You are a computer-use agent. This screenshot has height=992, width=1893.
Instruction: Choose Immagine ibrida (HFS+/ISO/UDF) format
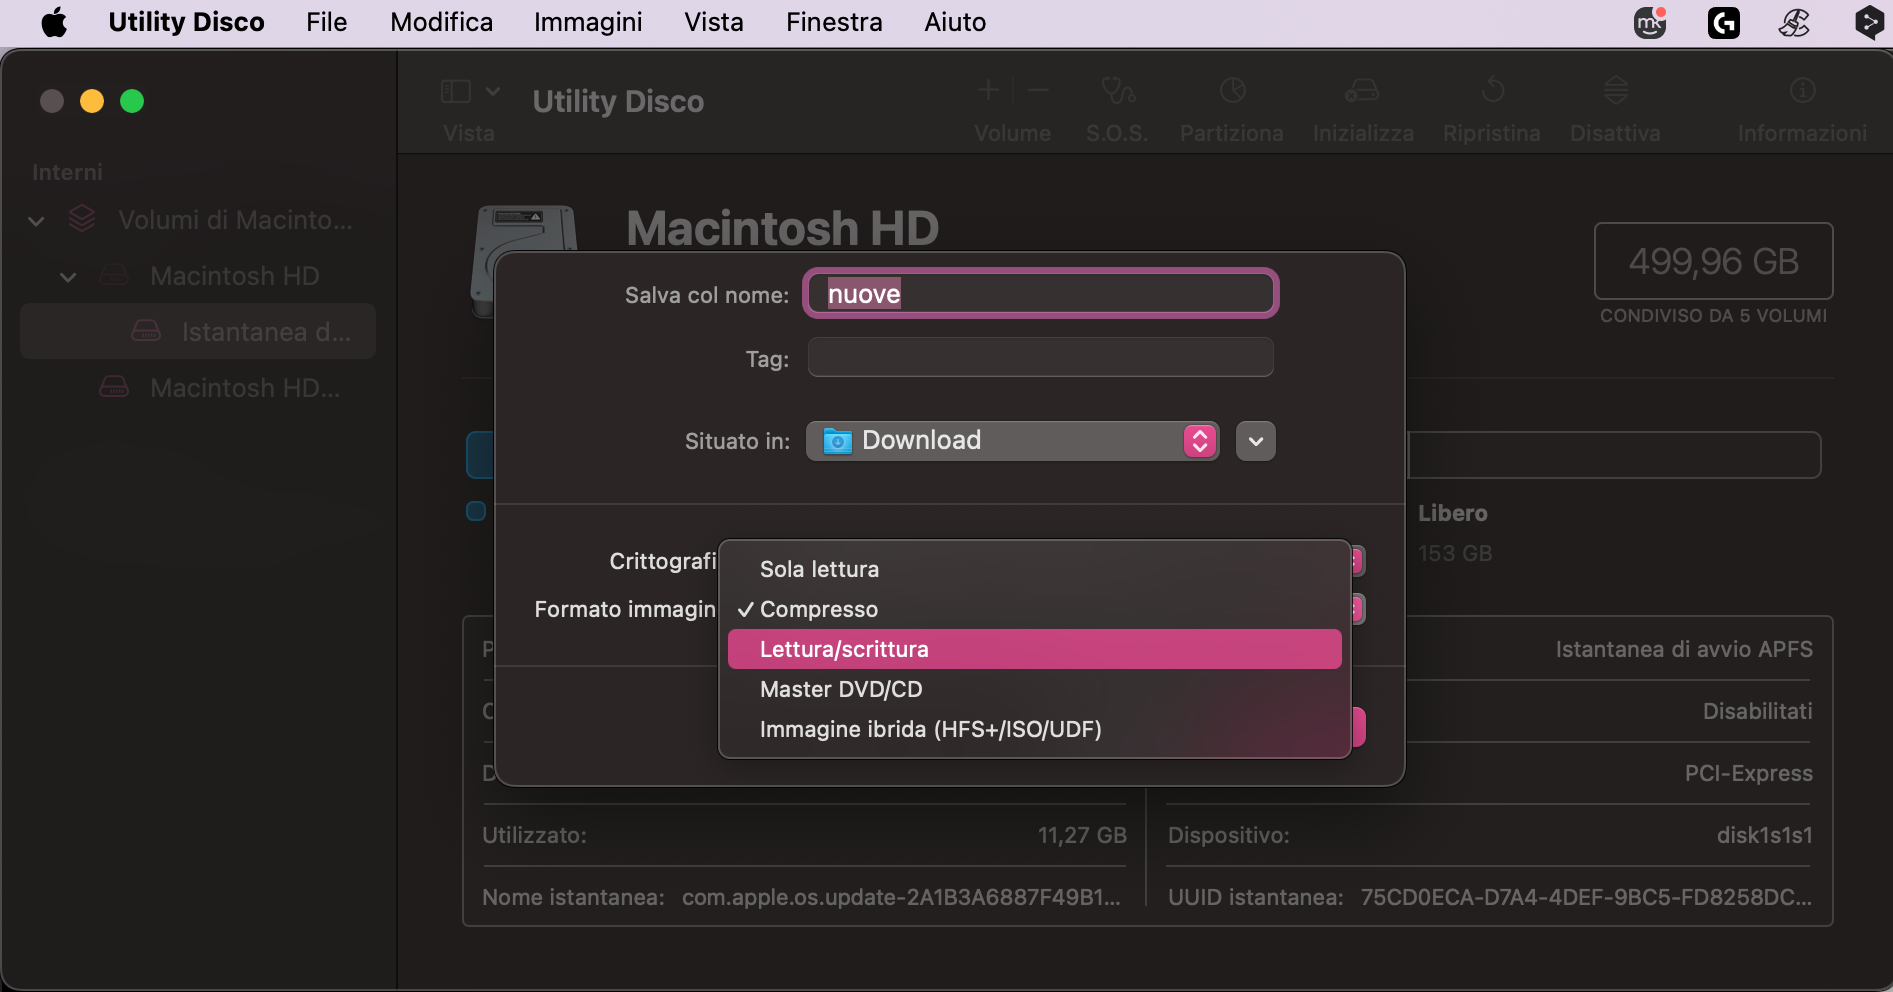(1035, 729)
